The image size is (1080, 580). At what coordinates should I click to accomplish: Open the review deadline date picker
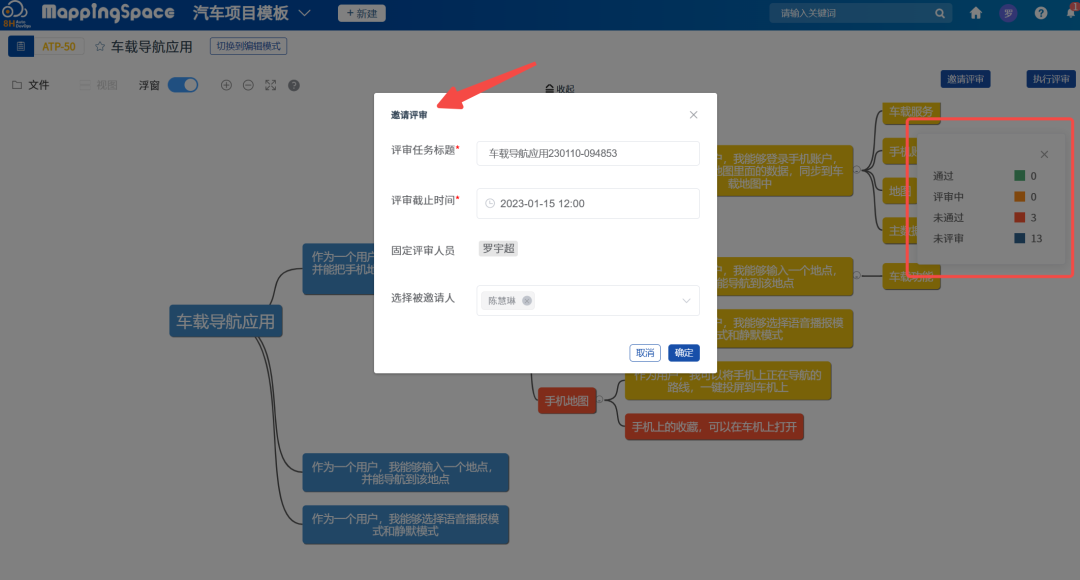(587, 203)
